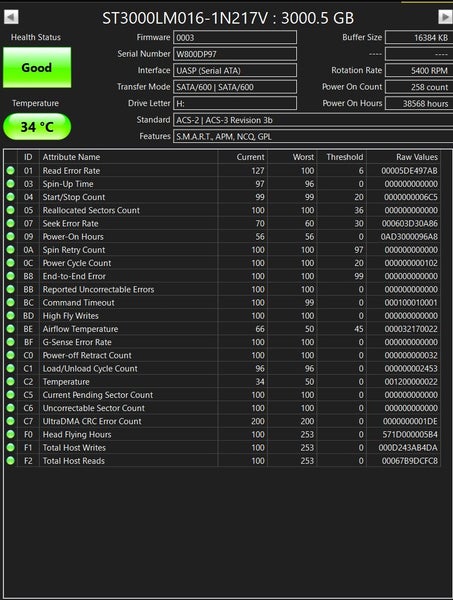
Task: Go to next disk with right arrow
Action: [x=445, y=17]
